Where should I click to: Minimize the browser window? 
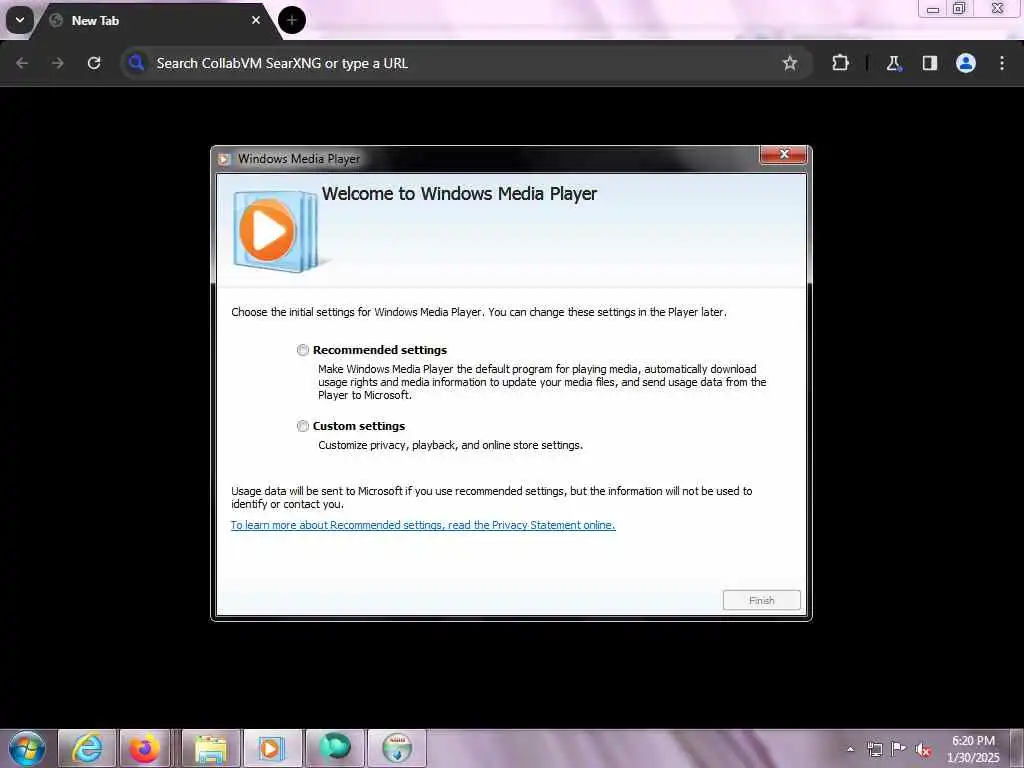(933, 9)
